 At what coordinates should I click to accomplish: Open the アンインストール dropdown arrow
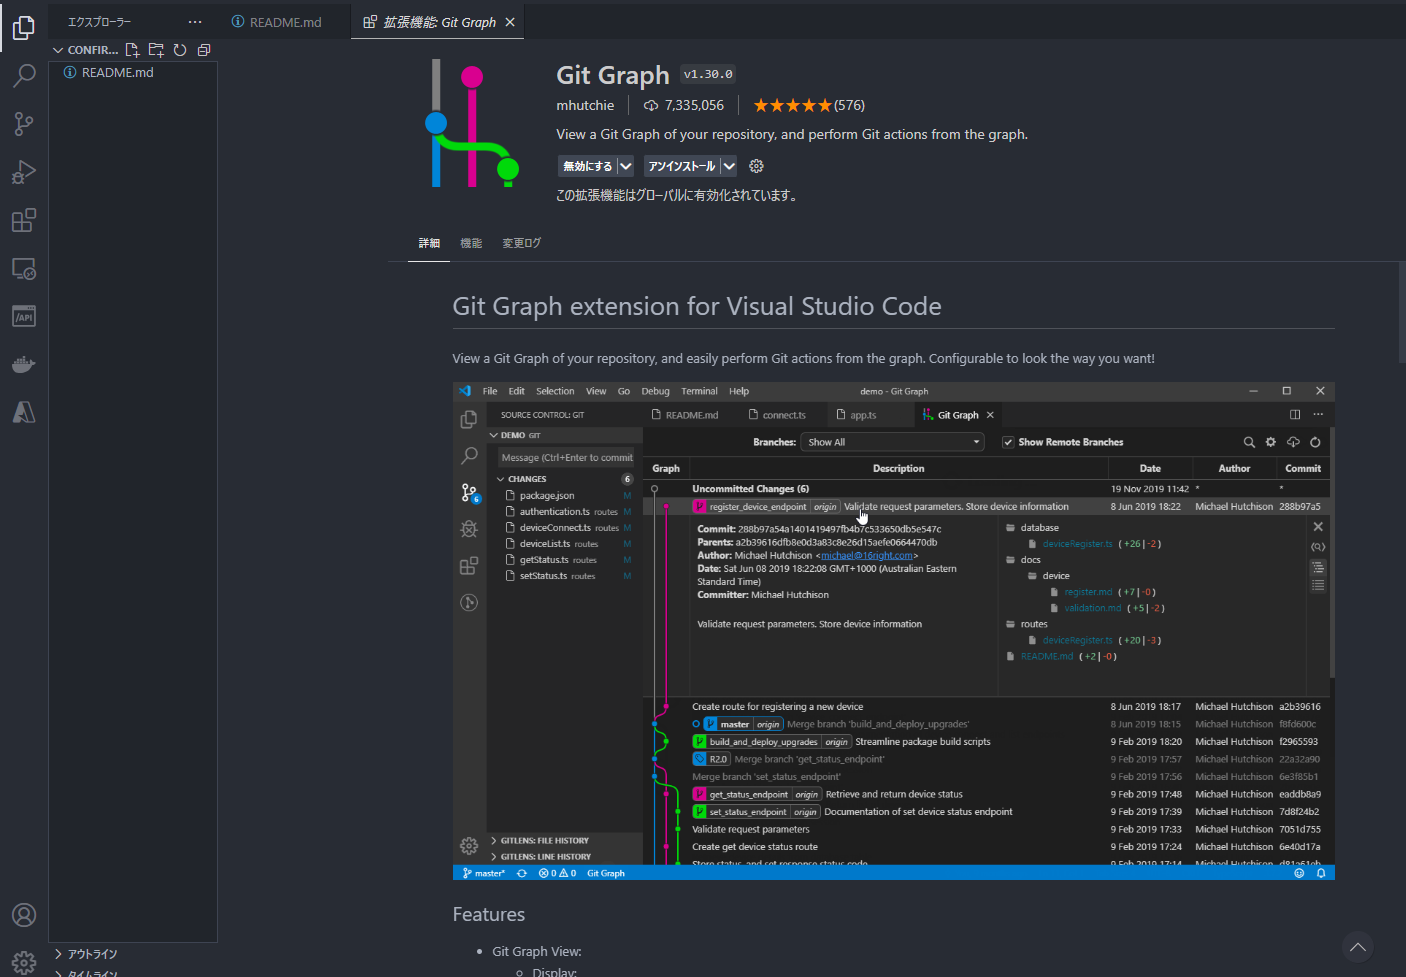tap(729, 165)
